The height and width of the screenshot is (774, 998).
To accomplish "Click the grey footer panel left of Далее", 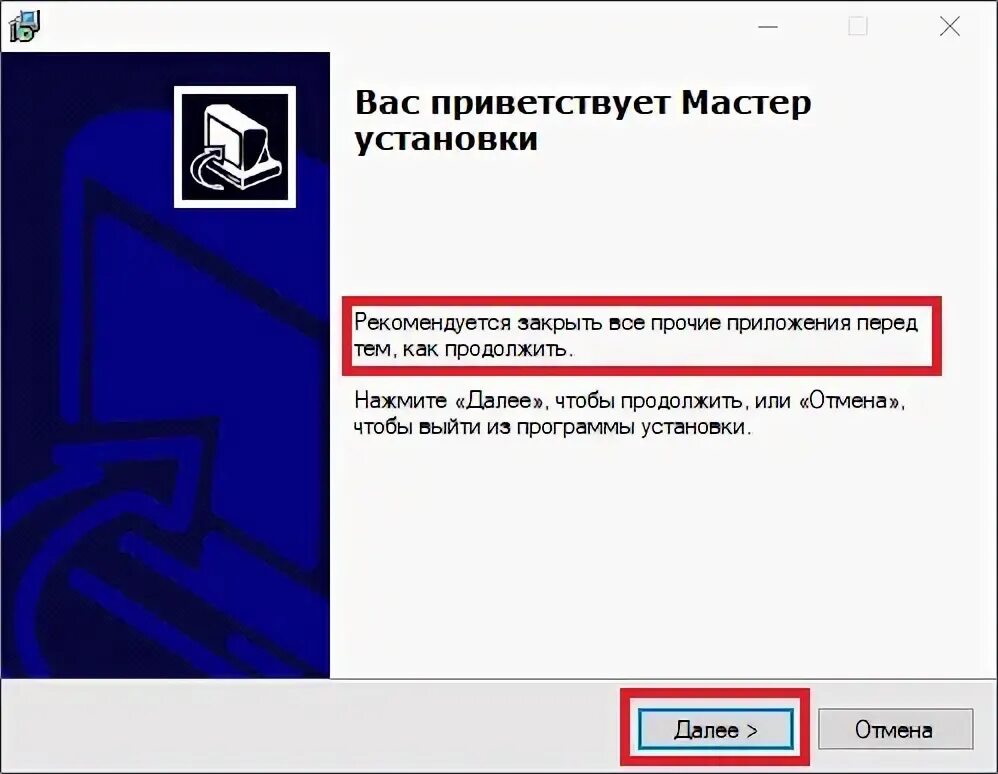I will (x=312, y=727).
